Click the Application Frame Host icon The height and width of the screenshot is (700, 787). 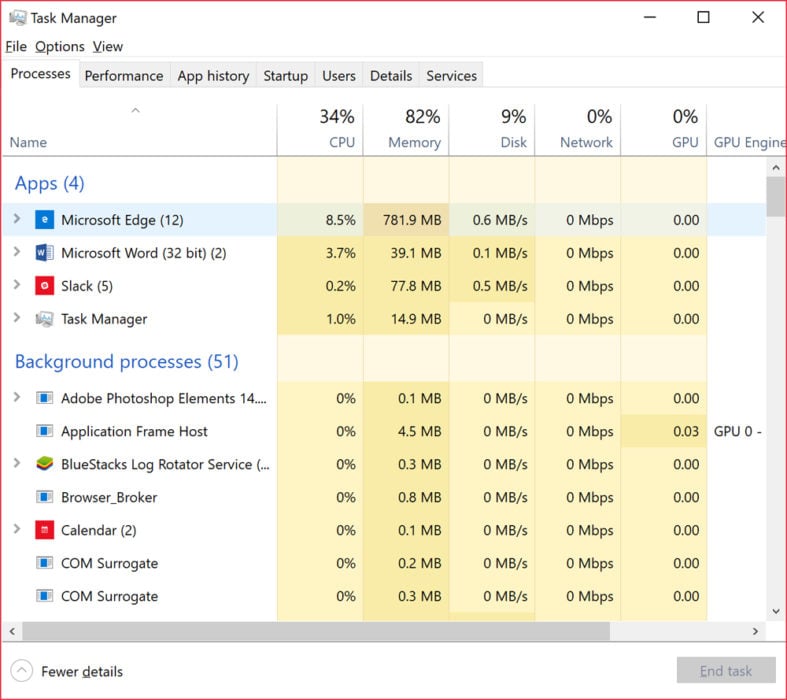(44, 431)
